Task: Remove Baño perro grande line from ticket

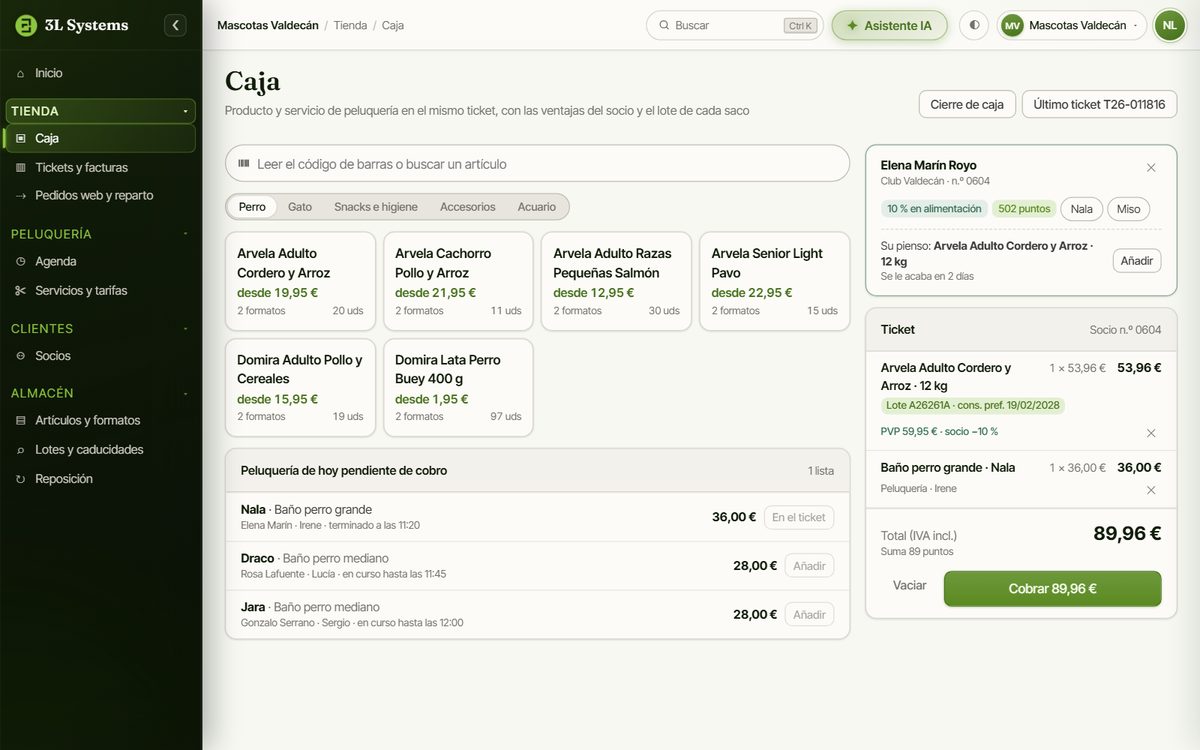Action: (1151, 490)
